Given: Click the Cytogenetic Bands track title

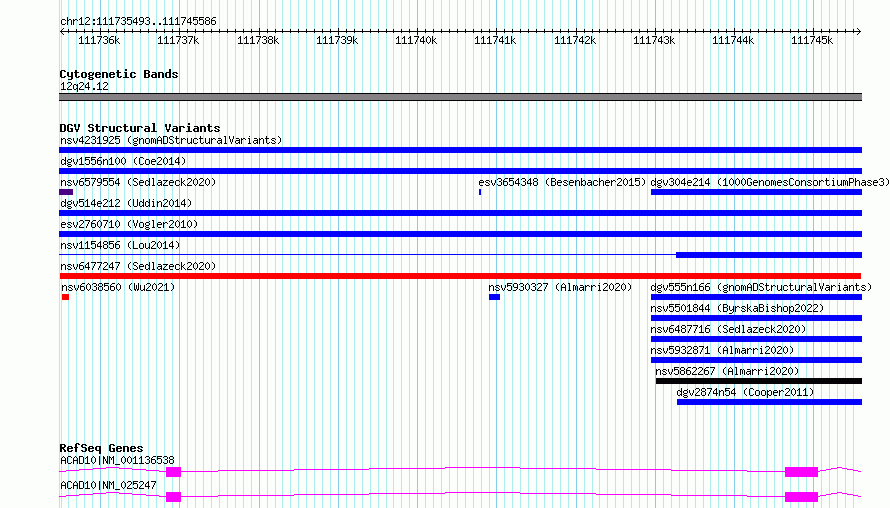Looking at the screenshot, I should pos(119,74).
